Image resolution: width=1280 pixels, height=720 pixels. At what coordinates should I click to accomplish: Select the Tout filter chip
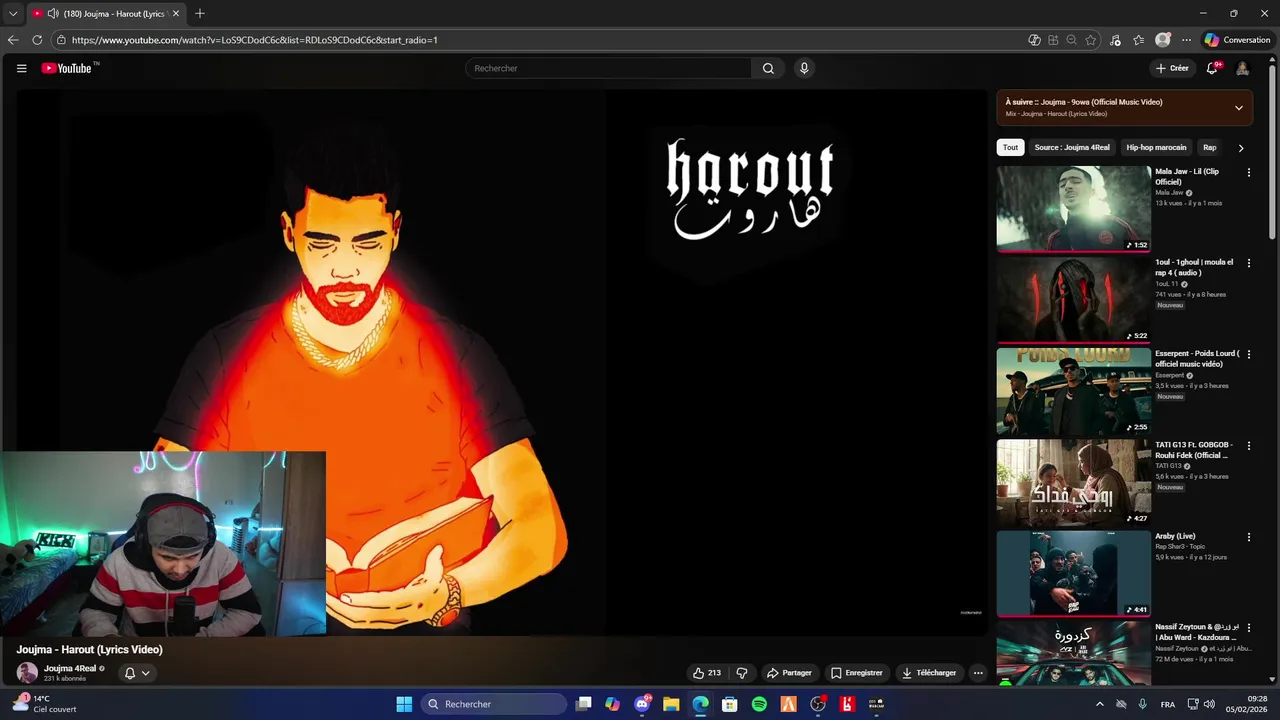[x=1010, y=147]
